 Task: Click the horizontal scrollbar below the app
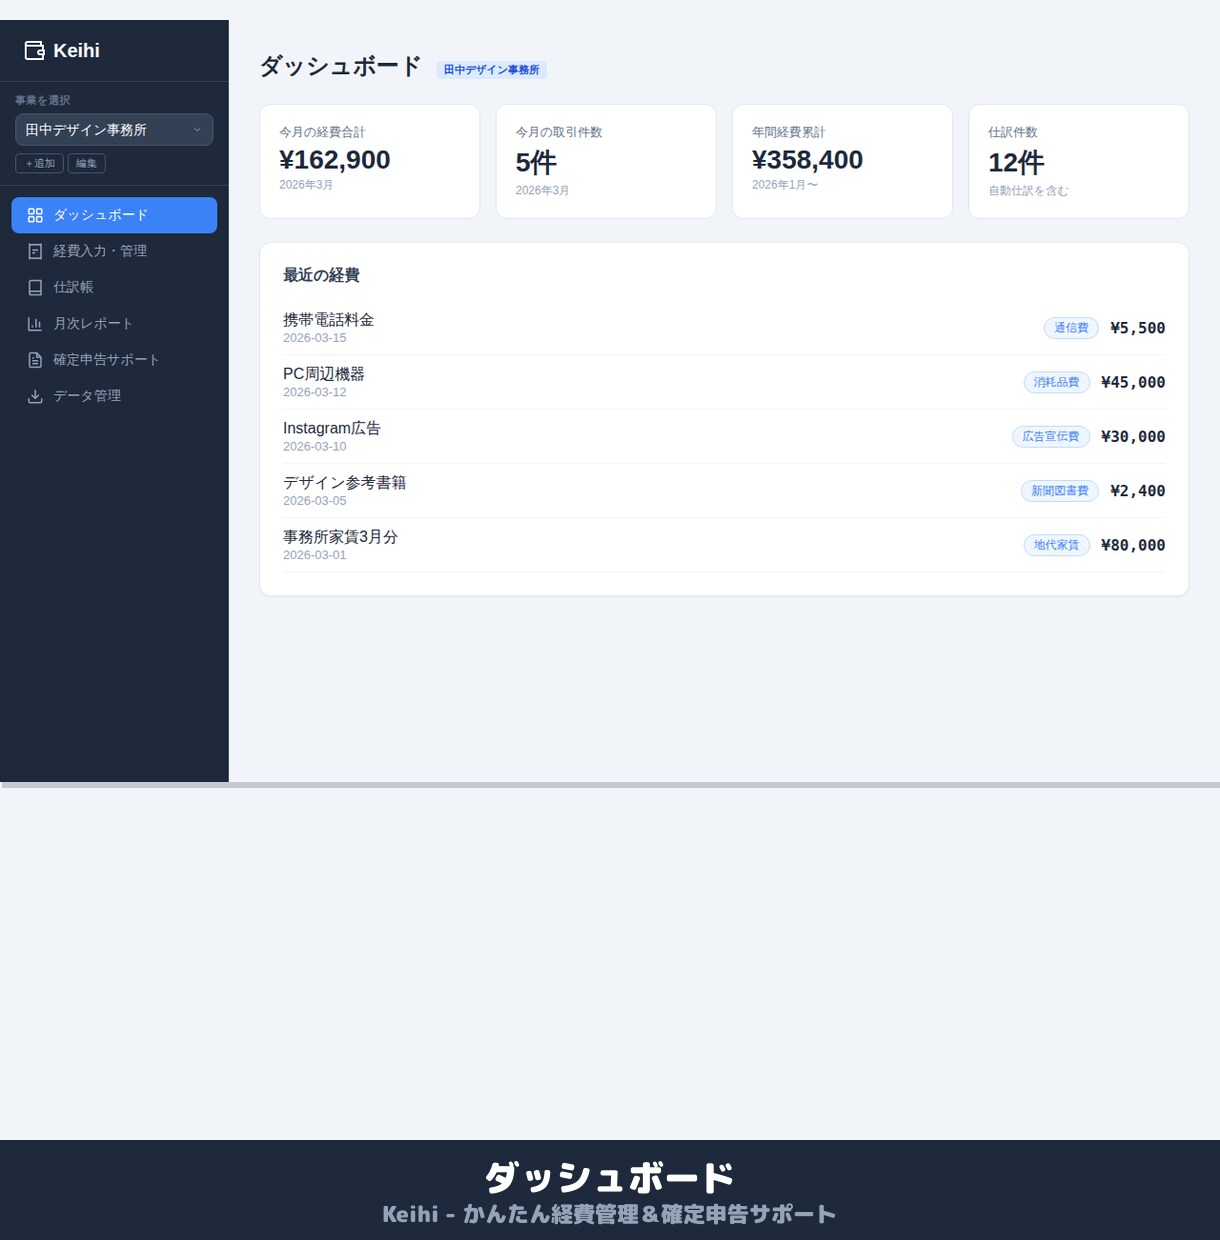point(610,785)
